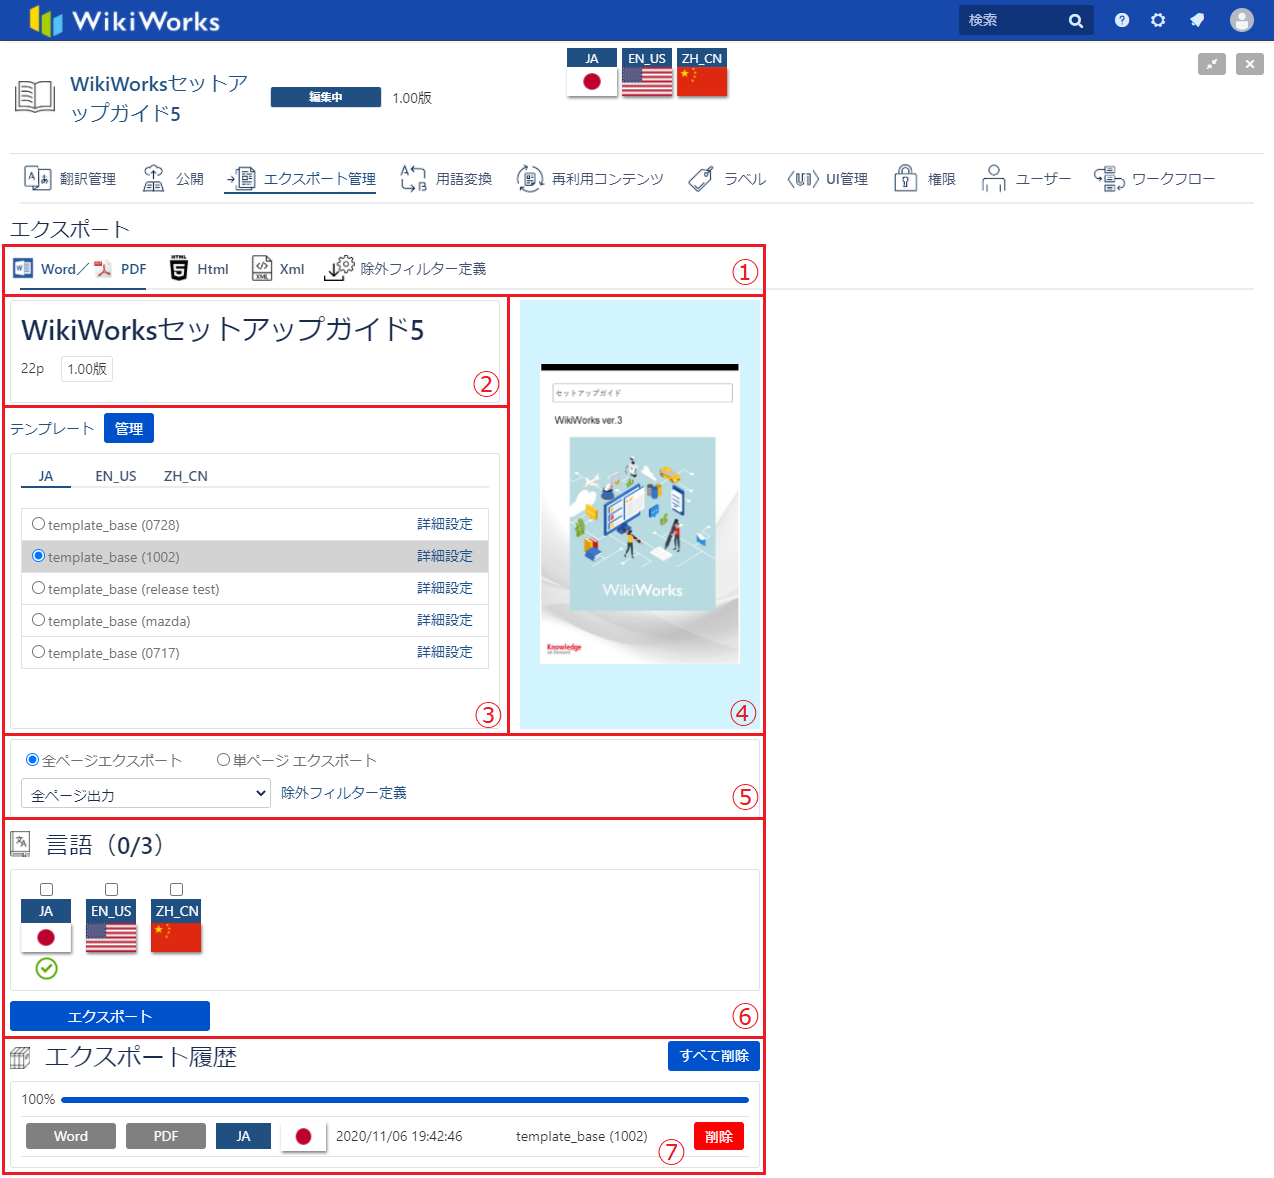Viewport: 1274px width, 1178px height.
Task: Choose 単ページ エクスポート radio option
Action: (224, 760)
